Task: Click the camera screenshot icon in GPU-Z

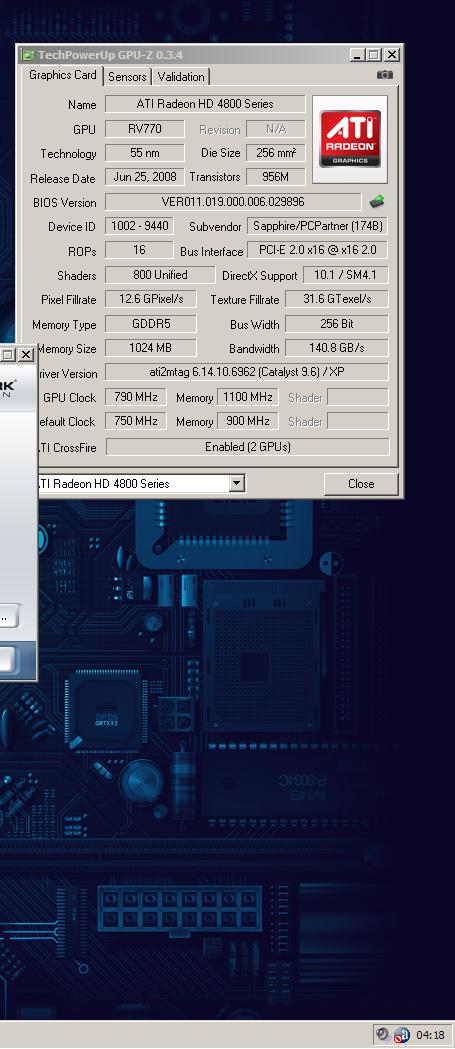Action: point(385,75)
